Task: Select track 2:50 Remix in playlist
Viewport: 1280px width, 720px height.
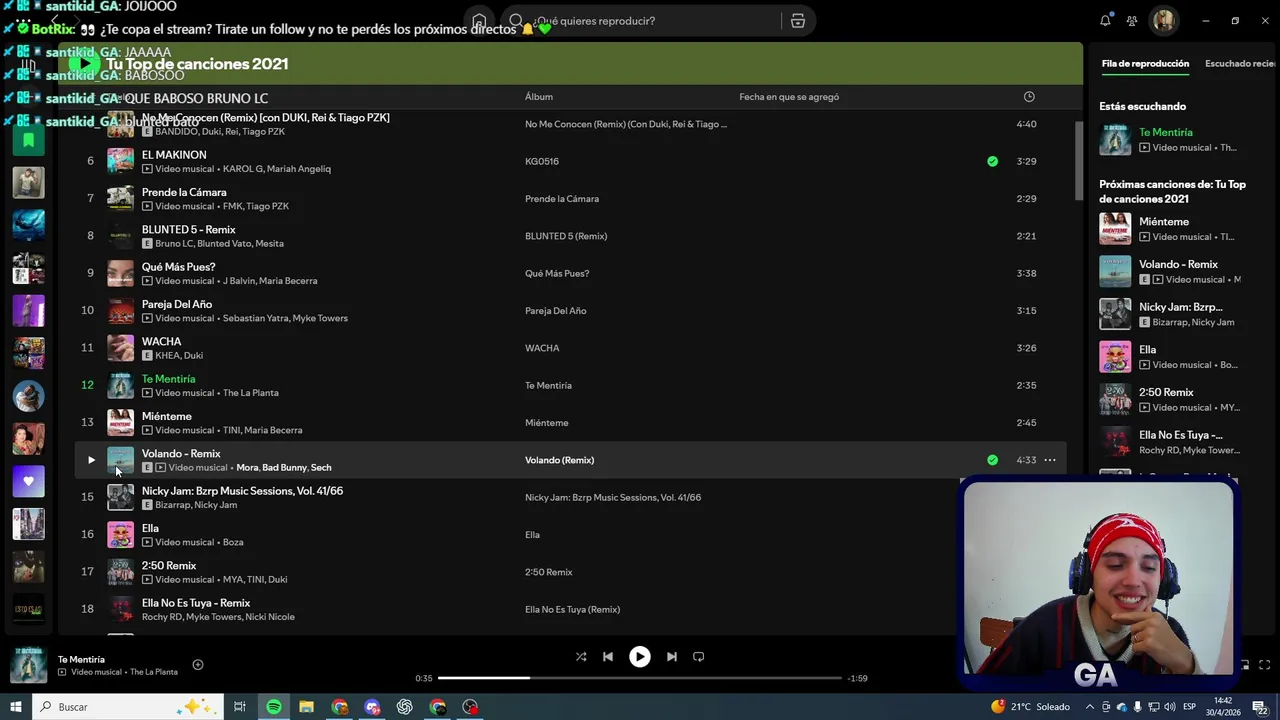Action: click(x=168, y=565)
